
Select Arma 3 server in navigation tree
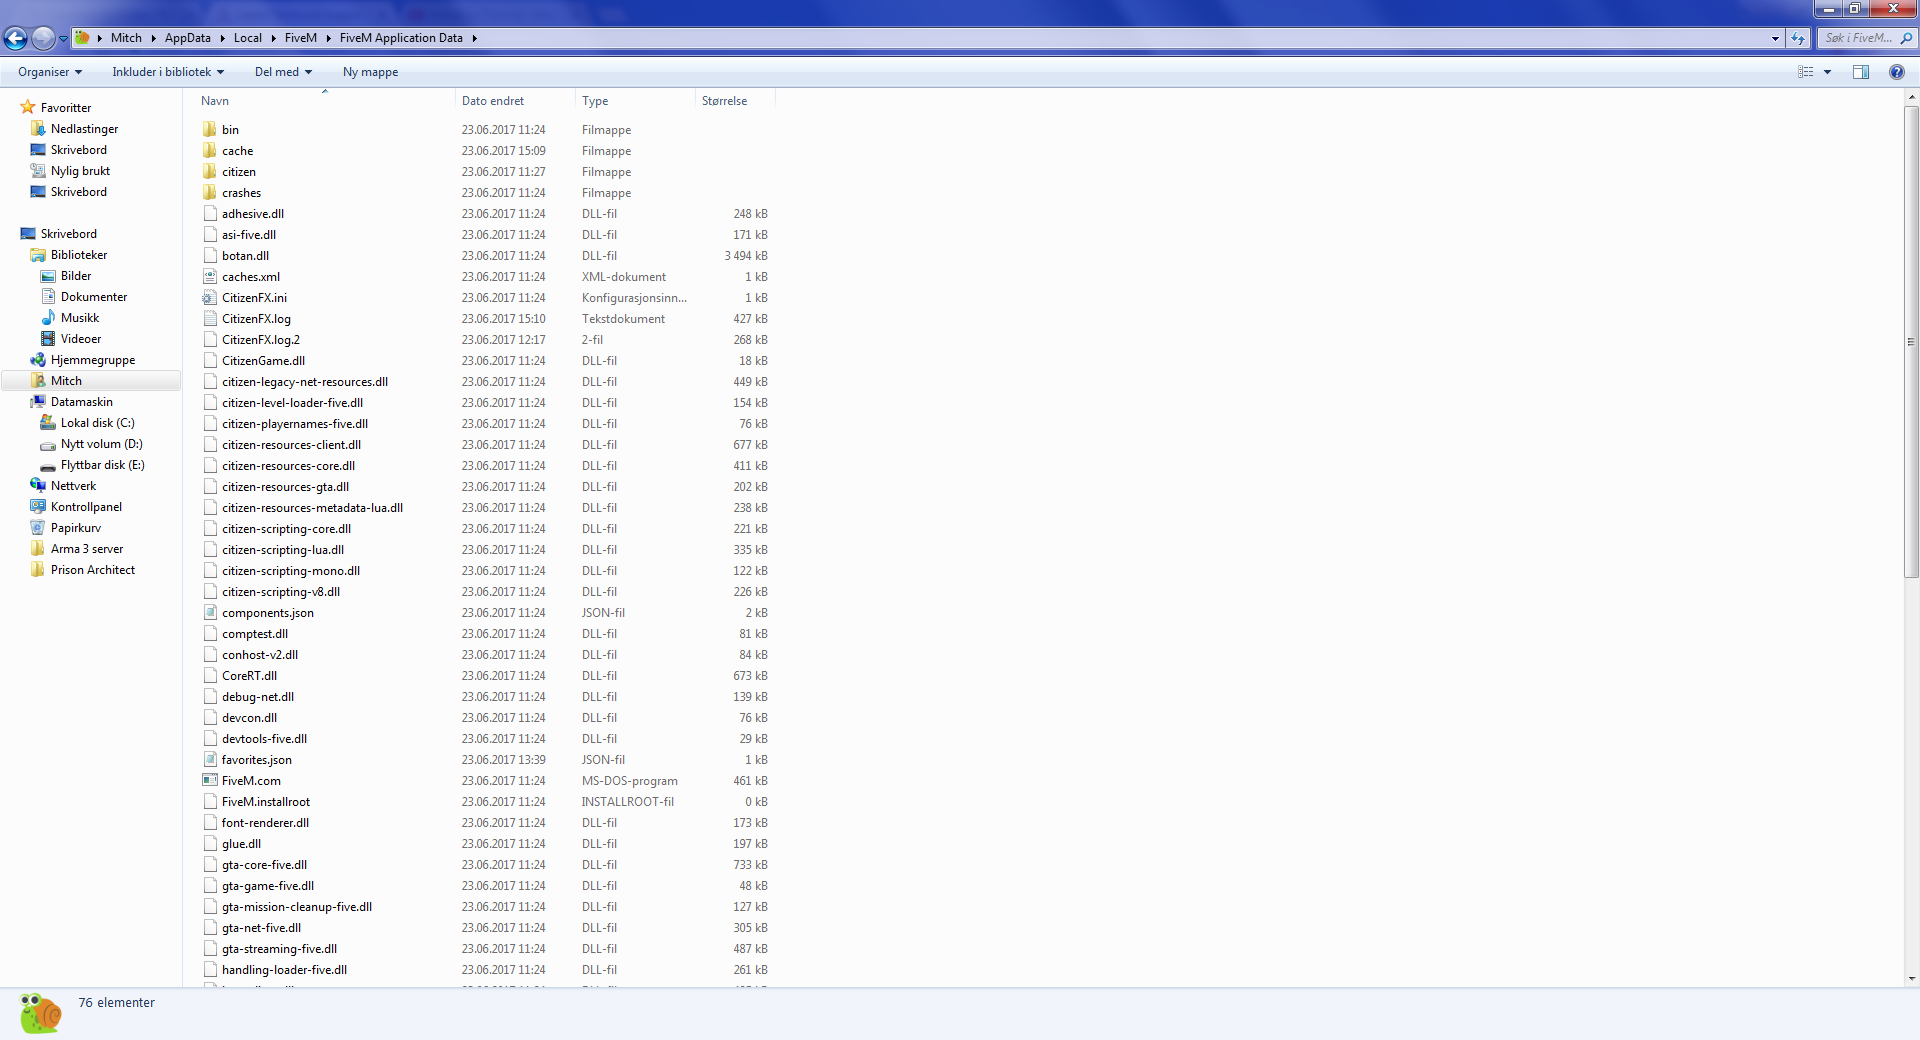87,549
